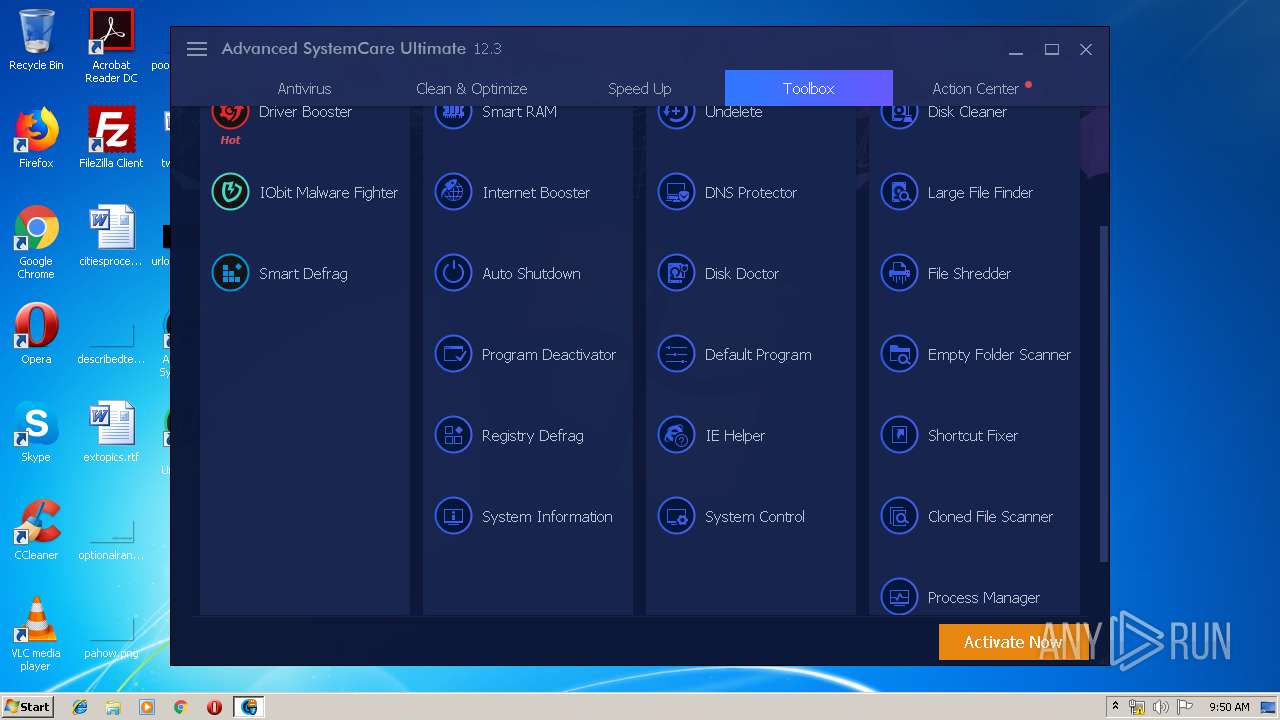The width and height of the screenshot is (1280, 720).
Task: Launch IObit Malware Fighter icon
Action: point(230,192)
